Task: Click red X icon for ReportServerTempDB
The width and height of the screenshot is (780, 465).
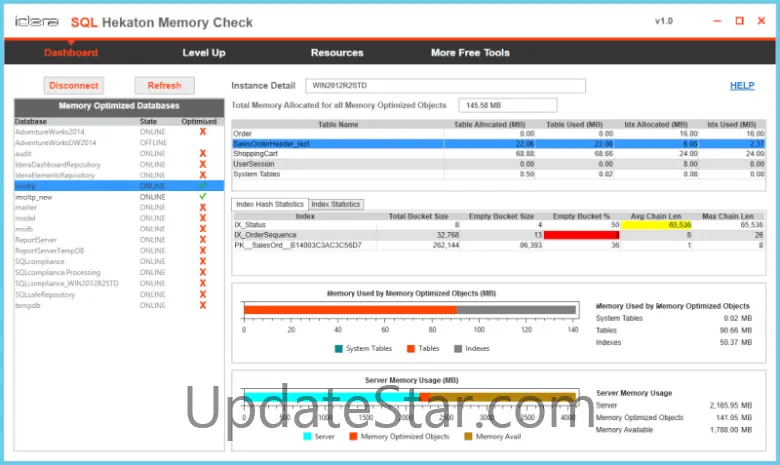Action: tap(202, 251)
